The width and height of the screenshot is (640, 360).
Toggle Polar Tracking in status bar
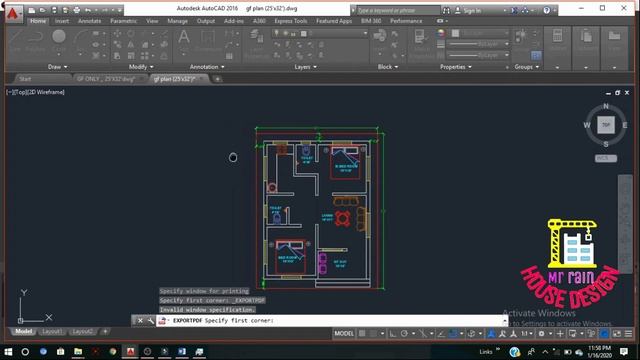404,334
